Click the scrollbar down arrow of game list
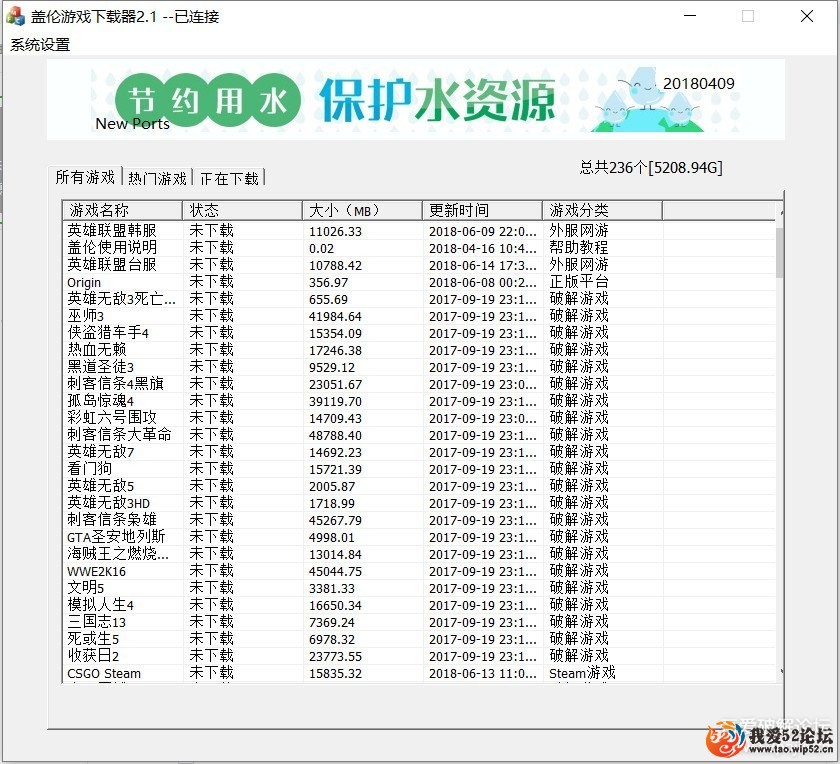The width and height of the screenshot is (840, 764). click(x=781, y=672)
